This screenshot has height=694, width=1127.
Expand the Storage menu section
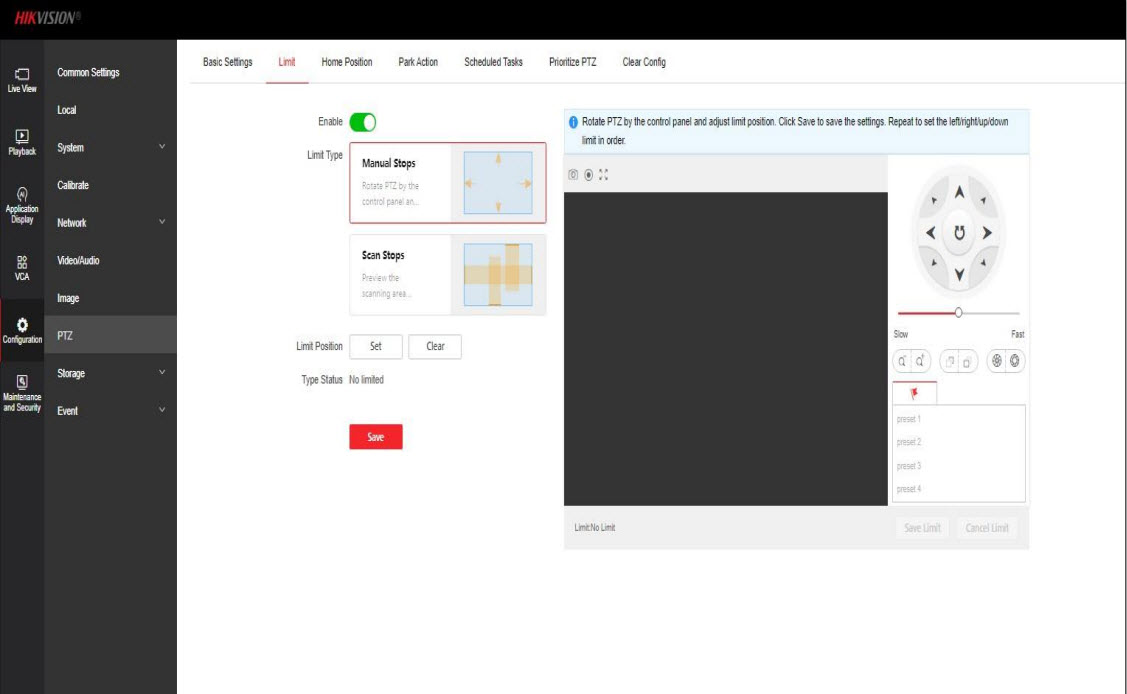[110, 374]
